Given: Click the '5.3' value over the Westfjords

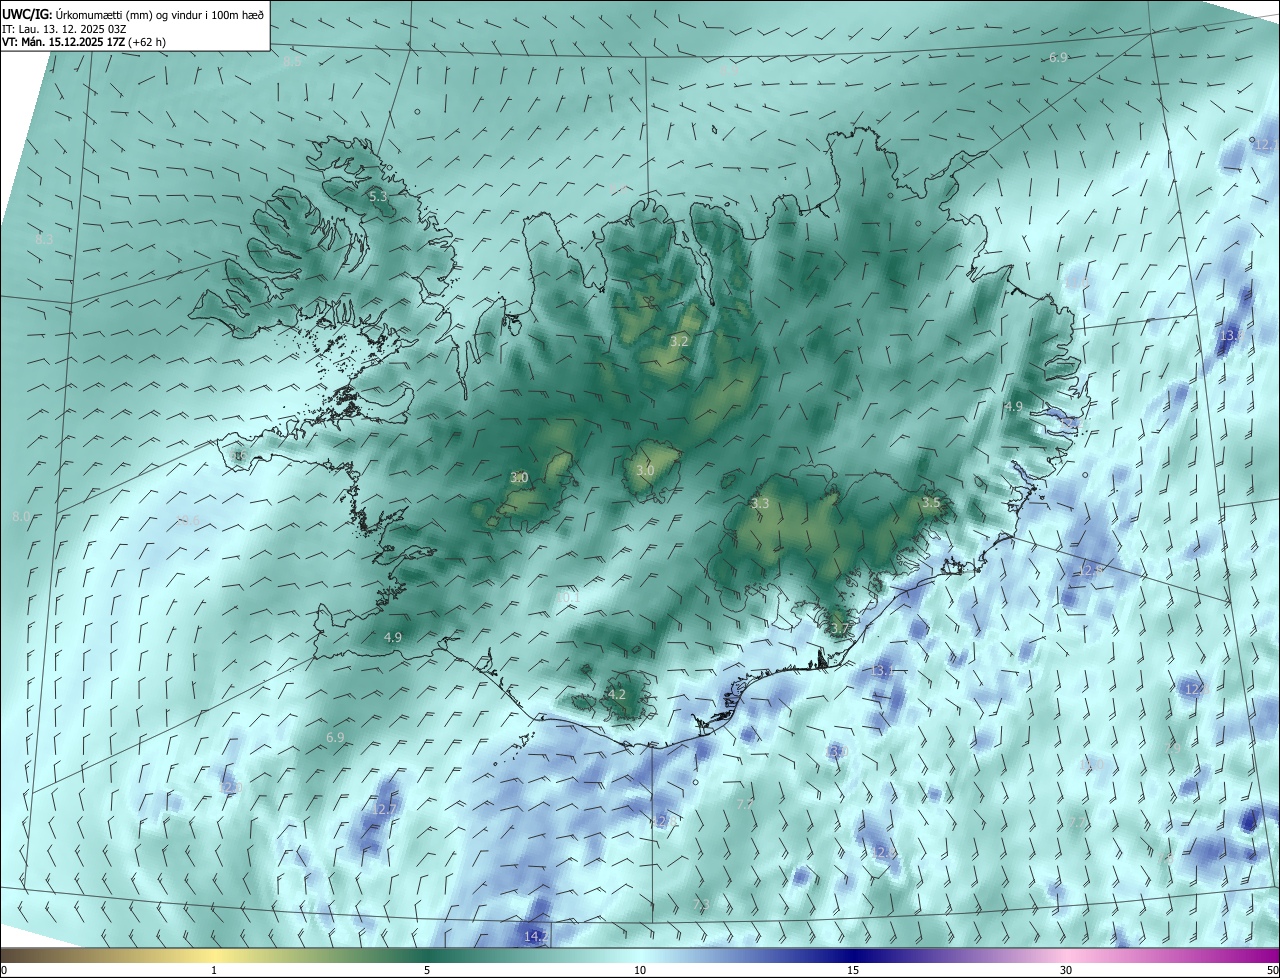Looking at the screenshot, I should pyautogui.click(x=378, y=197).
